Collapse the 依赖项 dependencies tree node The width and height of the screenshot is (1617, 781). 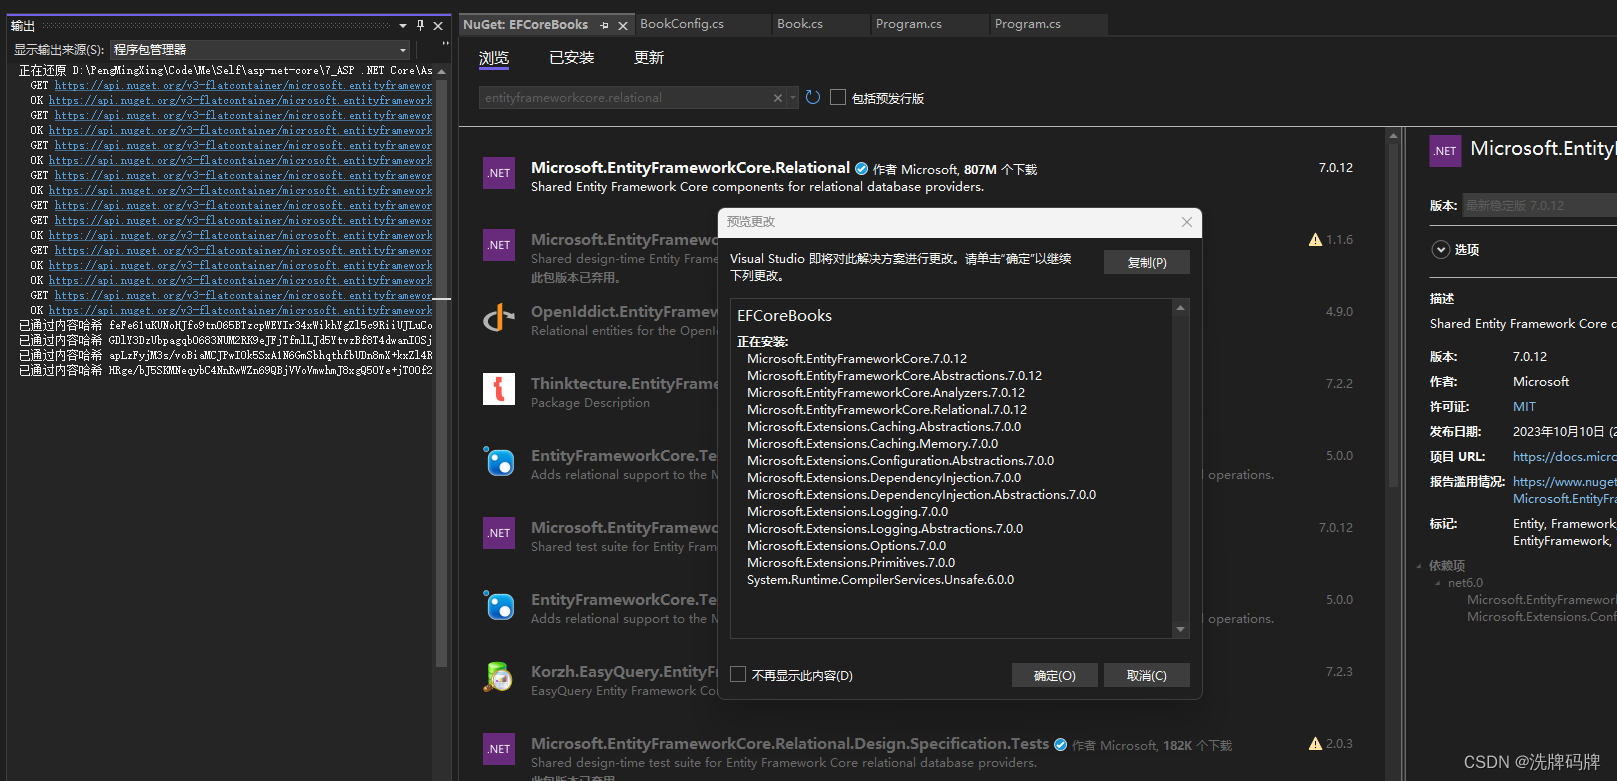click(x=1419, y=566)
